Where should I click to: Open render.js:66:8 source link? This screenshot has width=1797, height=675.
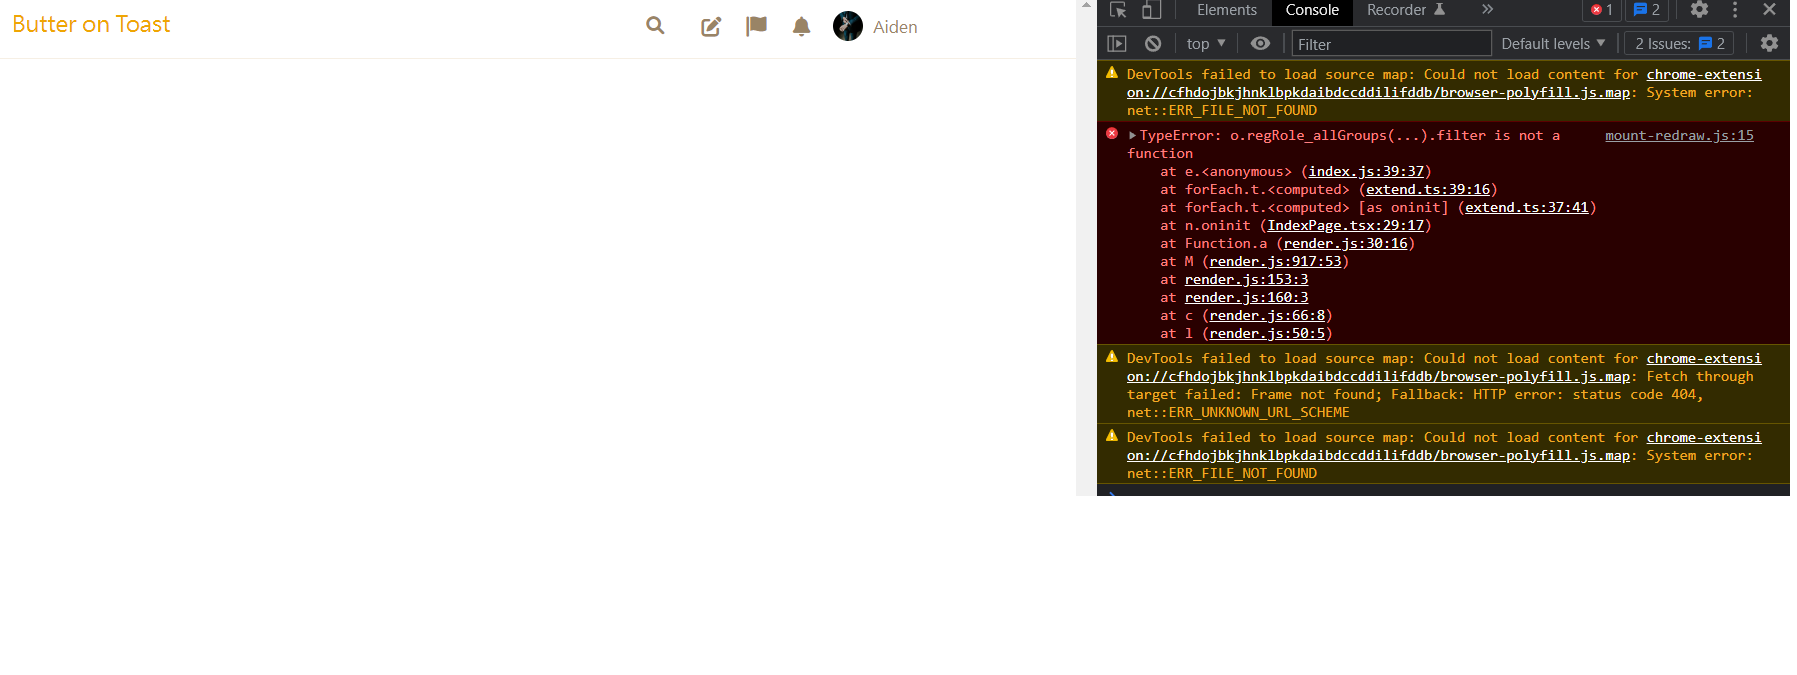(1267, 316)
